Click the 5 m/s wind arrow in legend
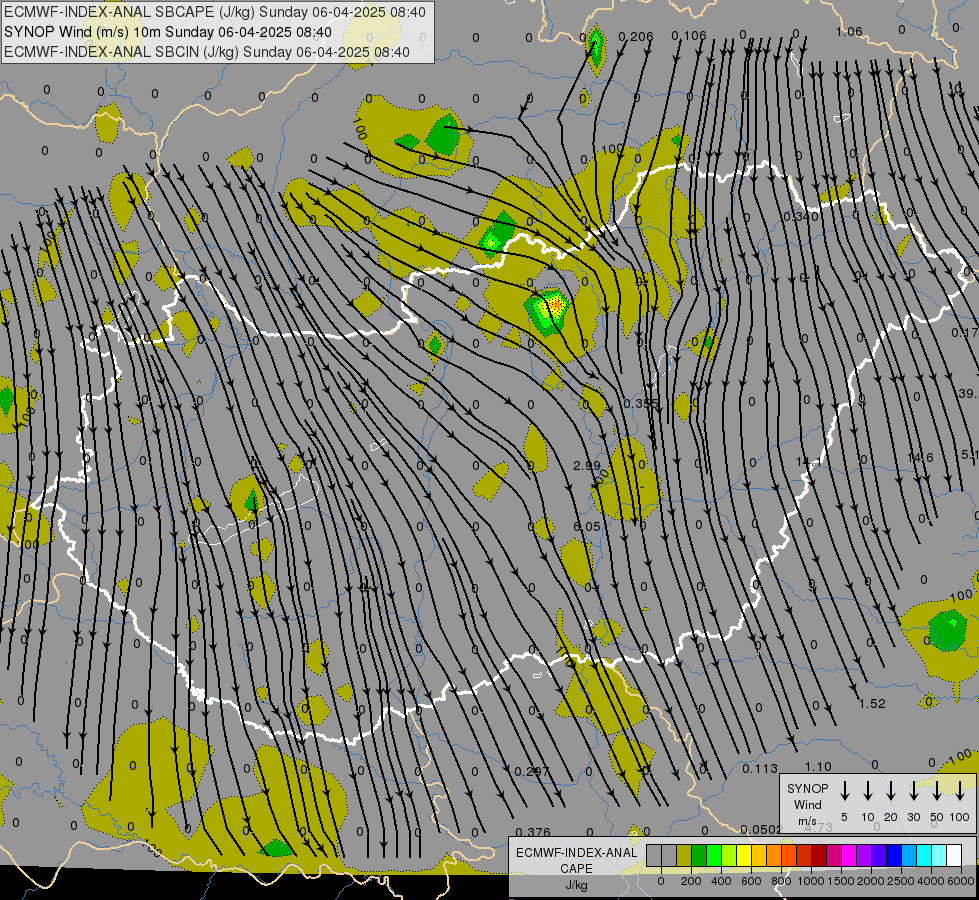This screenshot has height=900, width=979. pos(845,790)
